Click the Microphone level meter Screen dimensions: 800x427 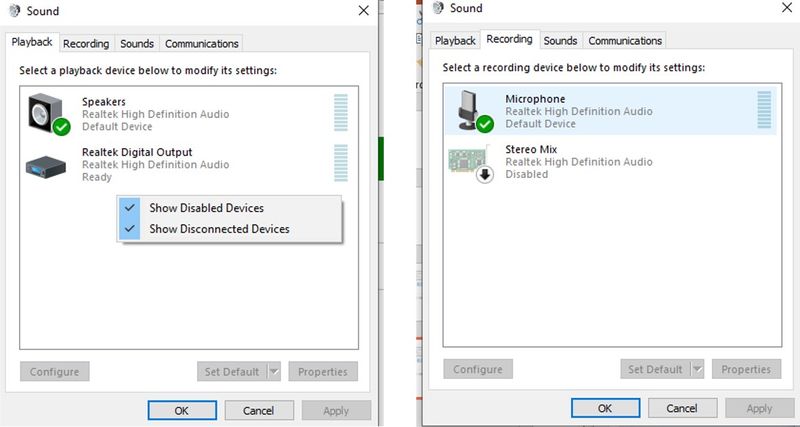coord(764,110)
